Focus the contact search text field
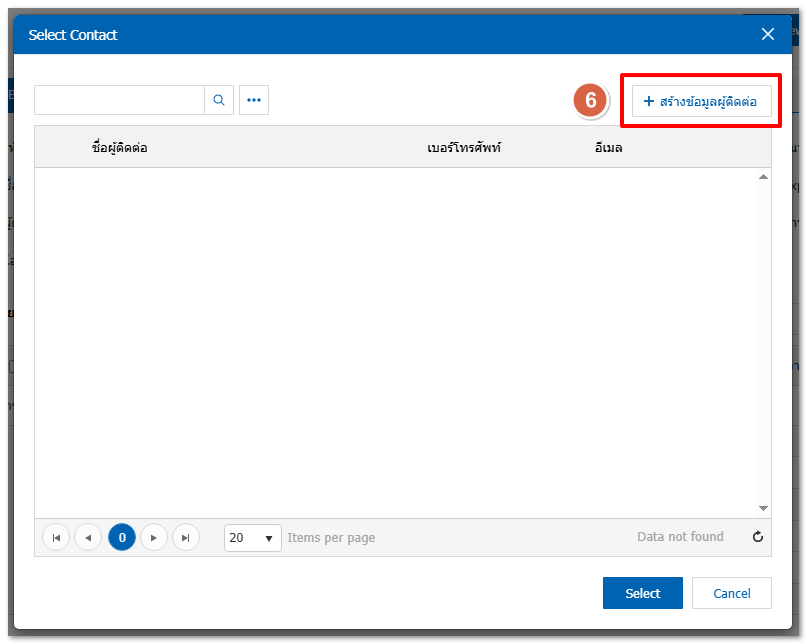 pyautogui.click(x=119, y=100)
